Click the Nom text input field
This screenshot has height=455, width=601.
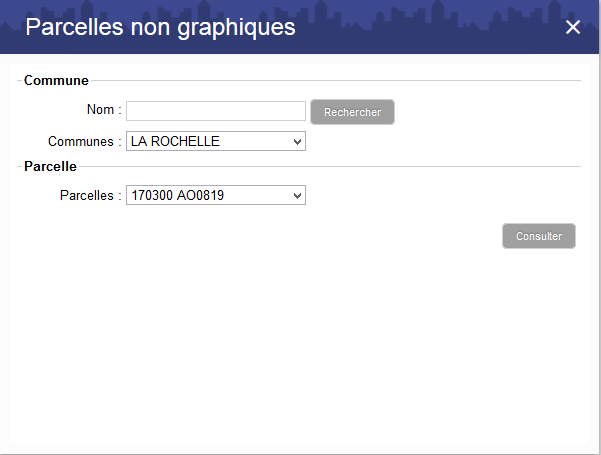tap(215, 111)
